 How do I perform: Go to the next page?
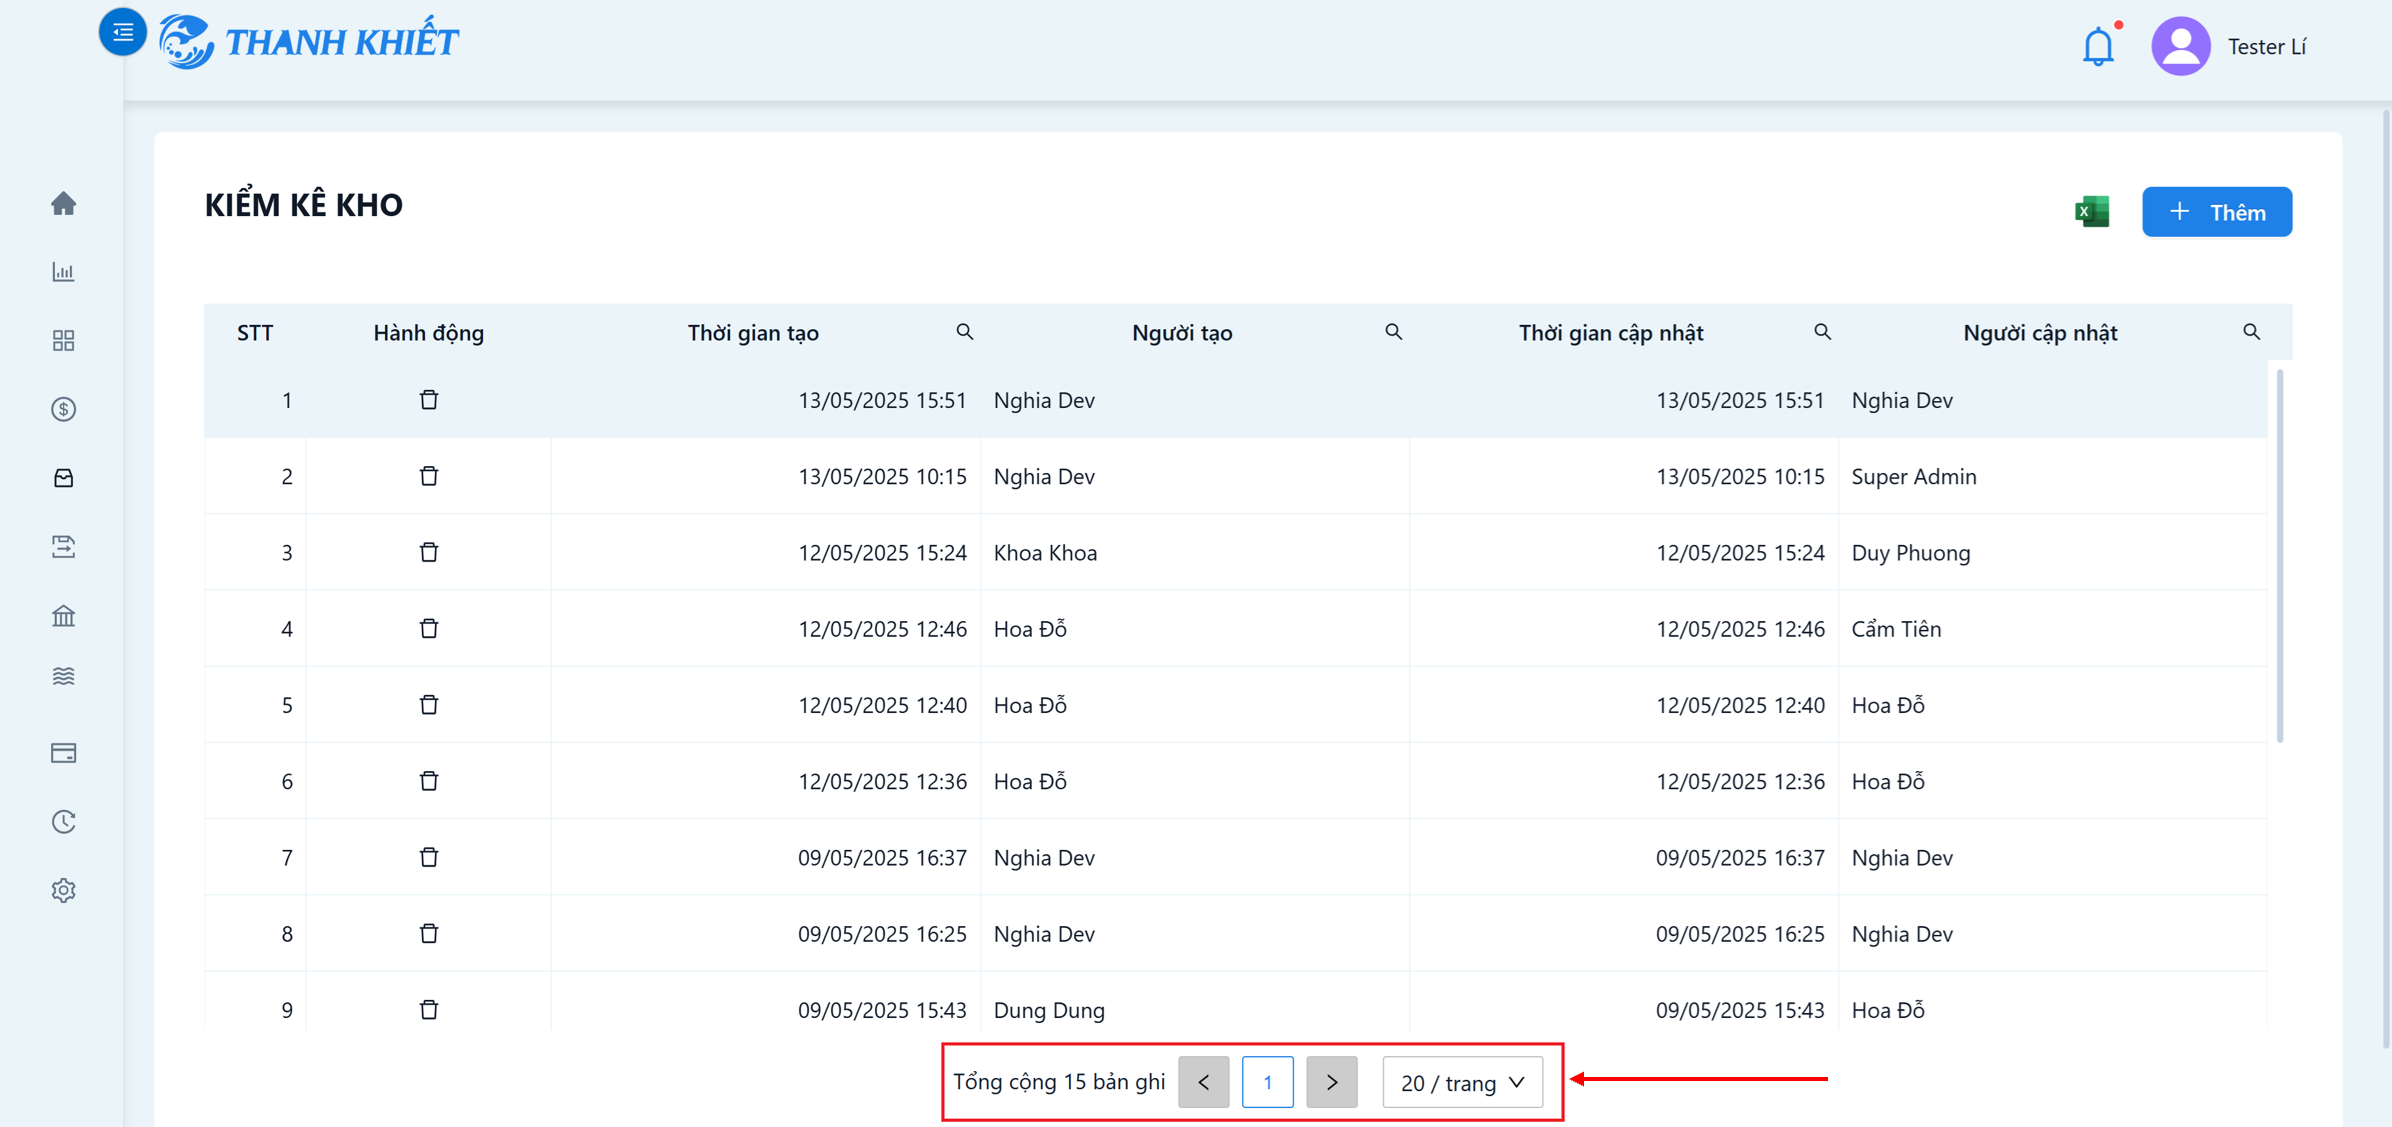tap(1332, 1082)
